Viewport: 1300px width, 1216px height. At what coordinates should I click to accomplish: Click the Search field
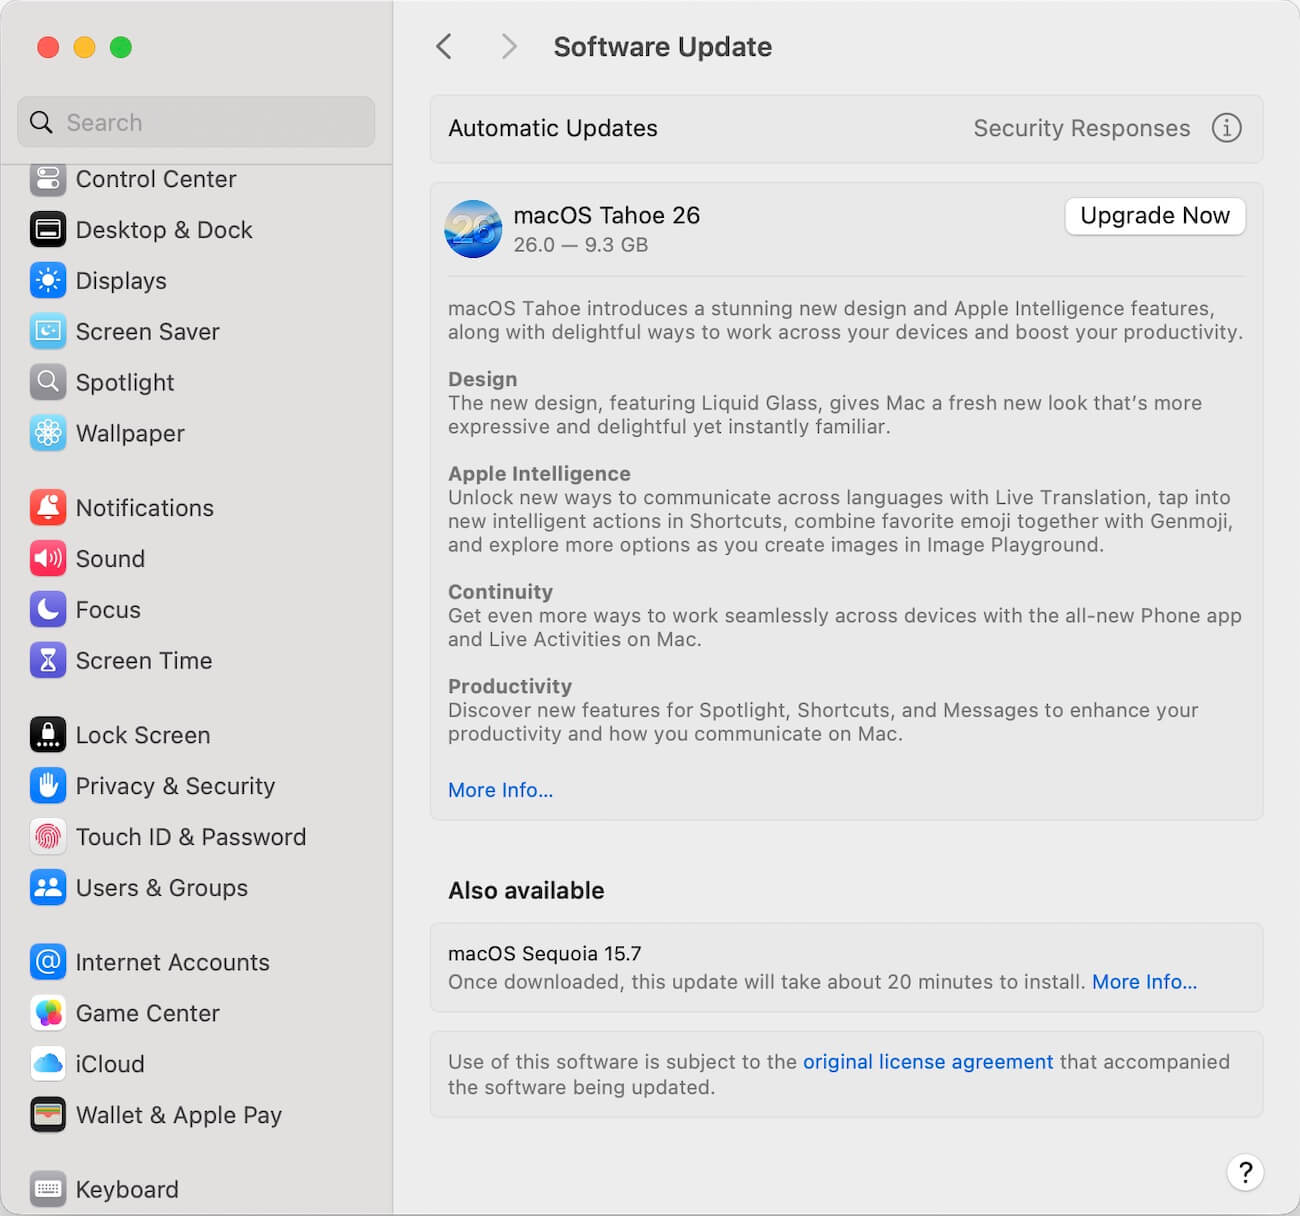(x=196, y=122)
